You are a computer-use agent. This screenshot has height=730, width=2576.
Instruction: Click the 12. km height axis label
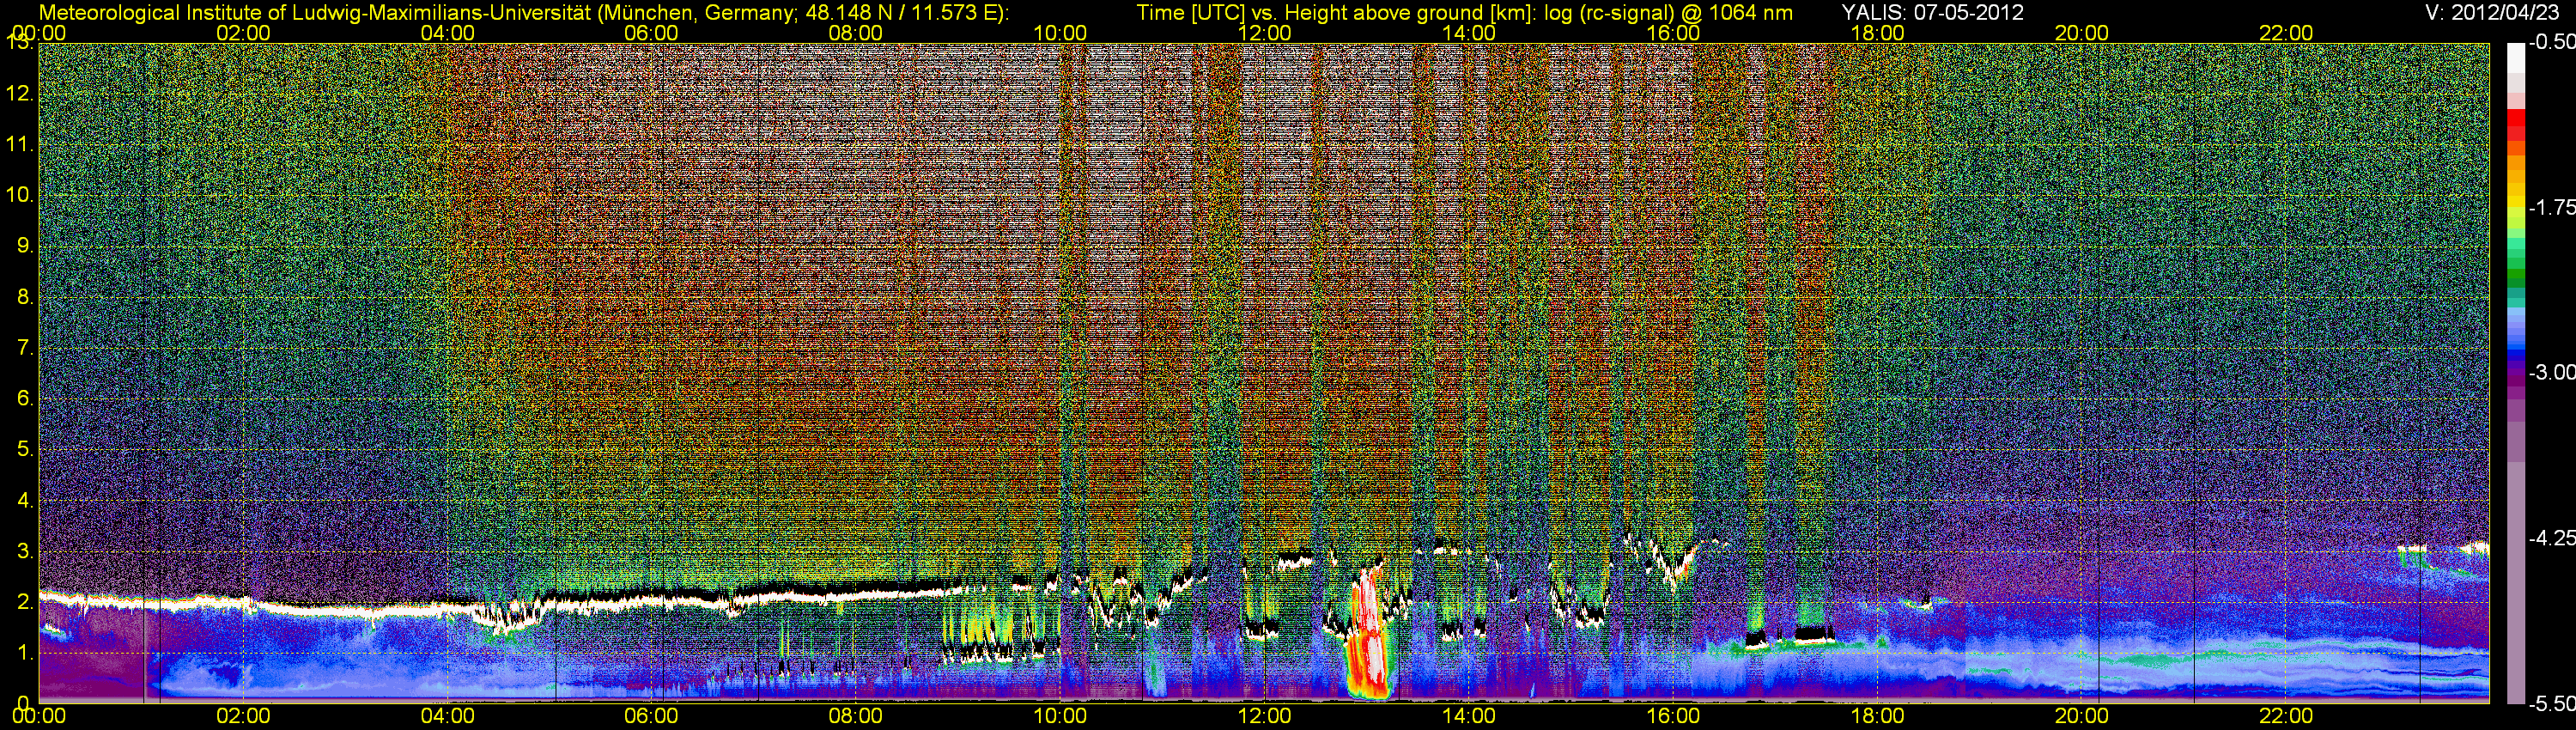19,94
